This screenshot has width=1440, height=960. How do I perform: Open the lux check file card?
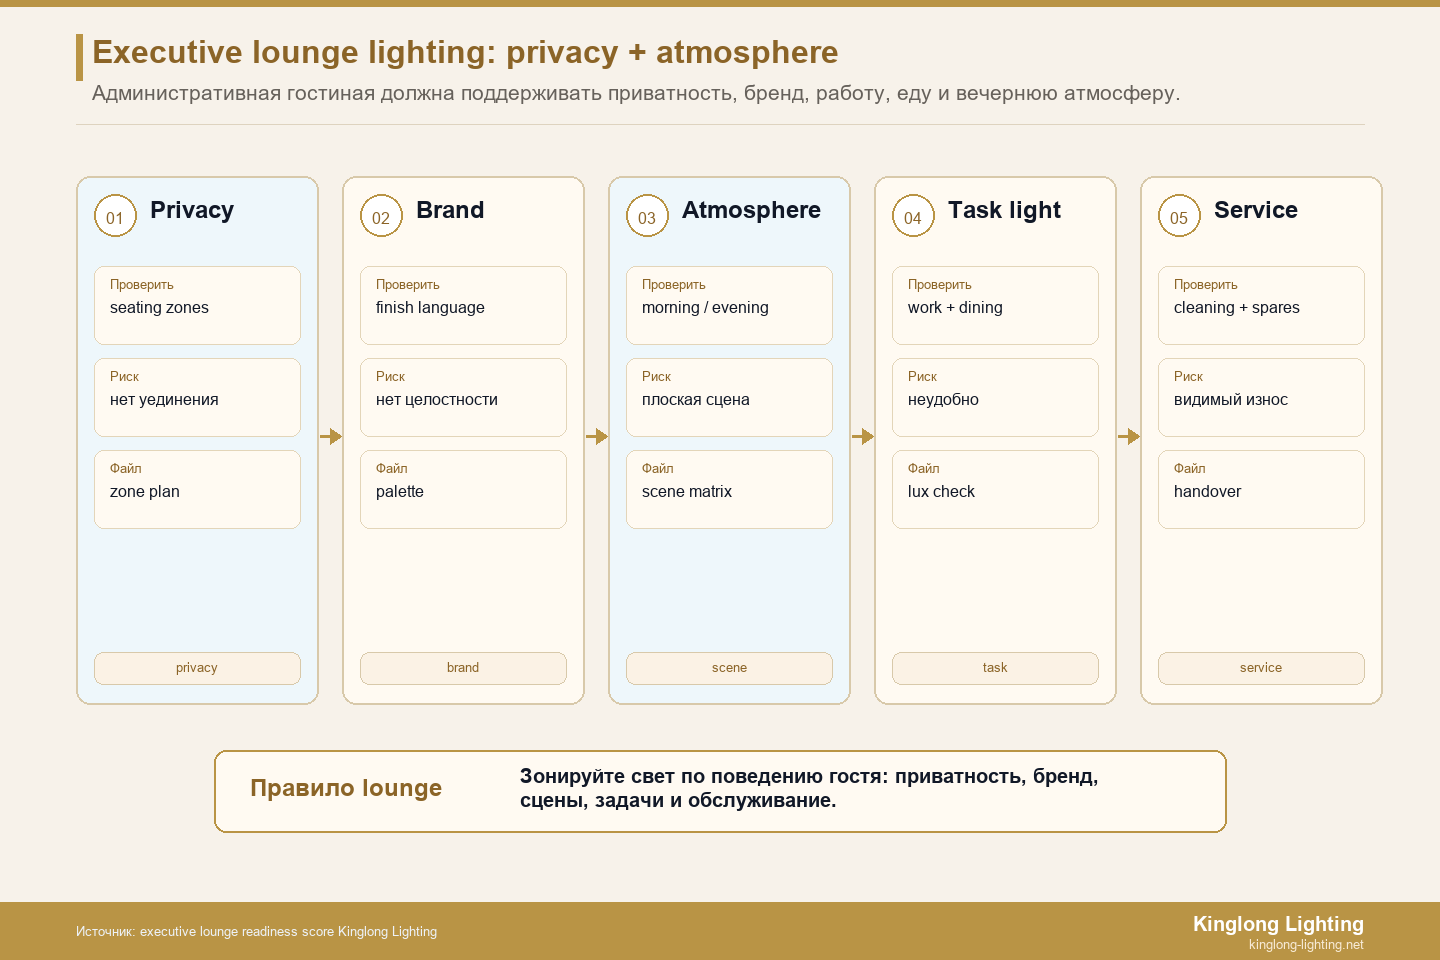pos(995,489)
